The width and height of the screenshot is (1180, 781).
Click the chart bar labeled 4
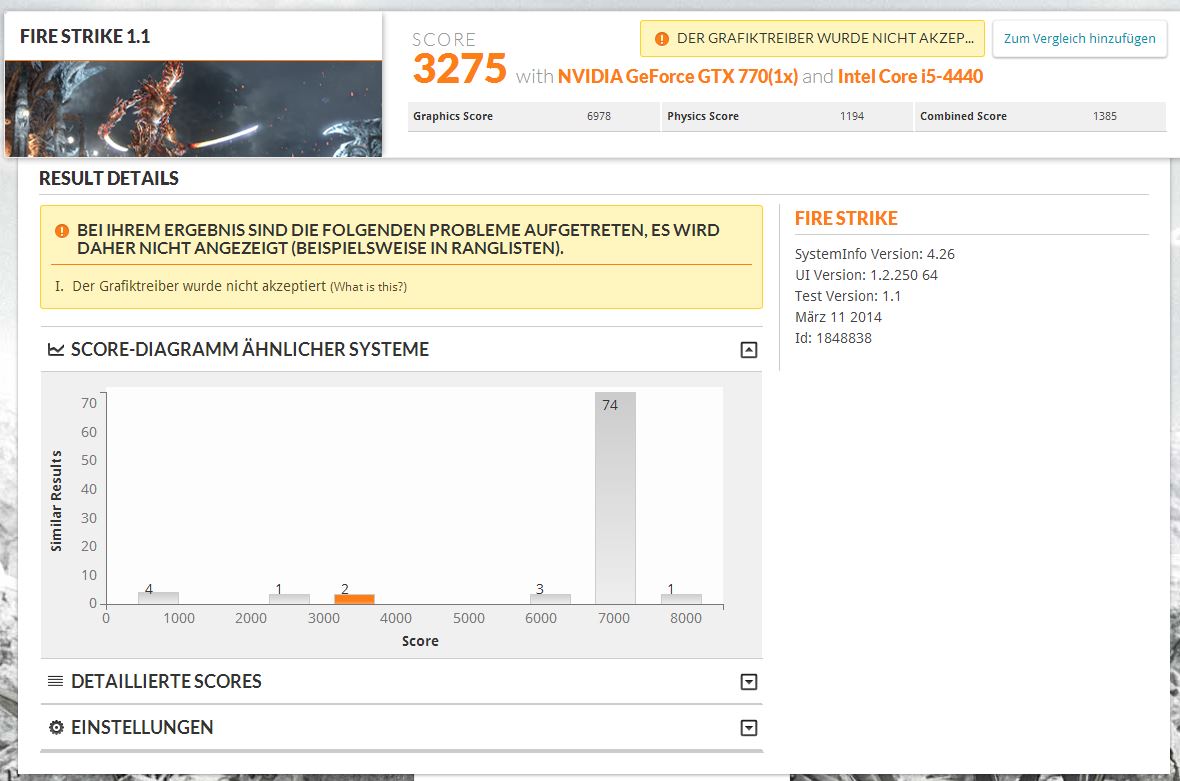coord(158,598)
